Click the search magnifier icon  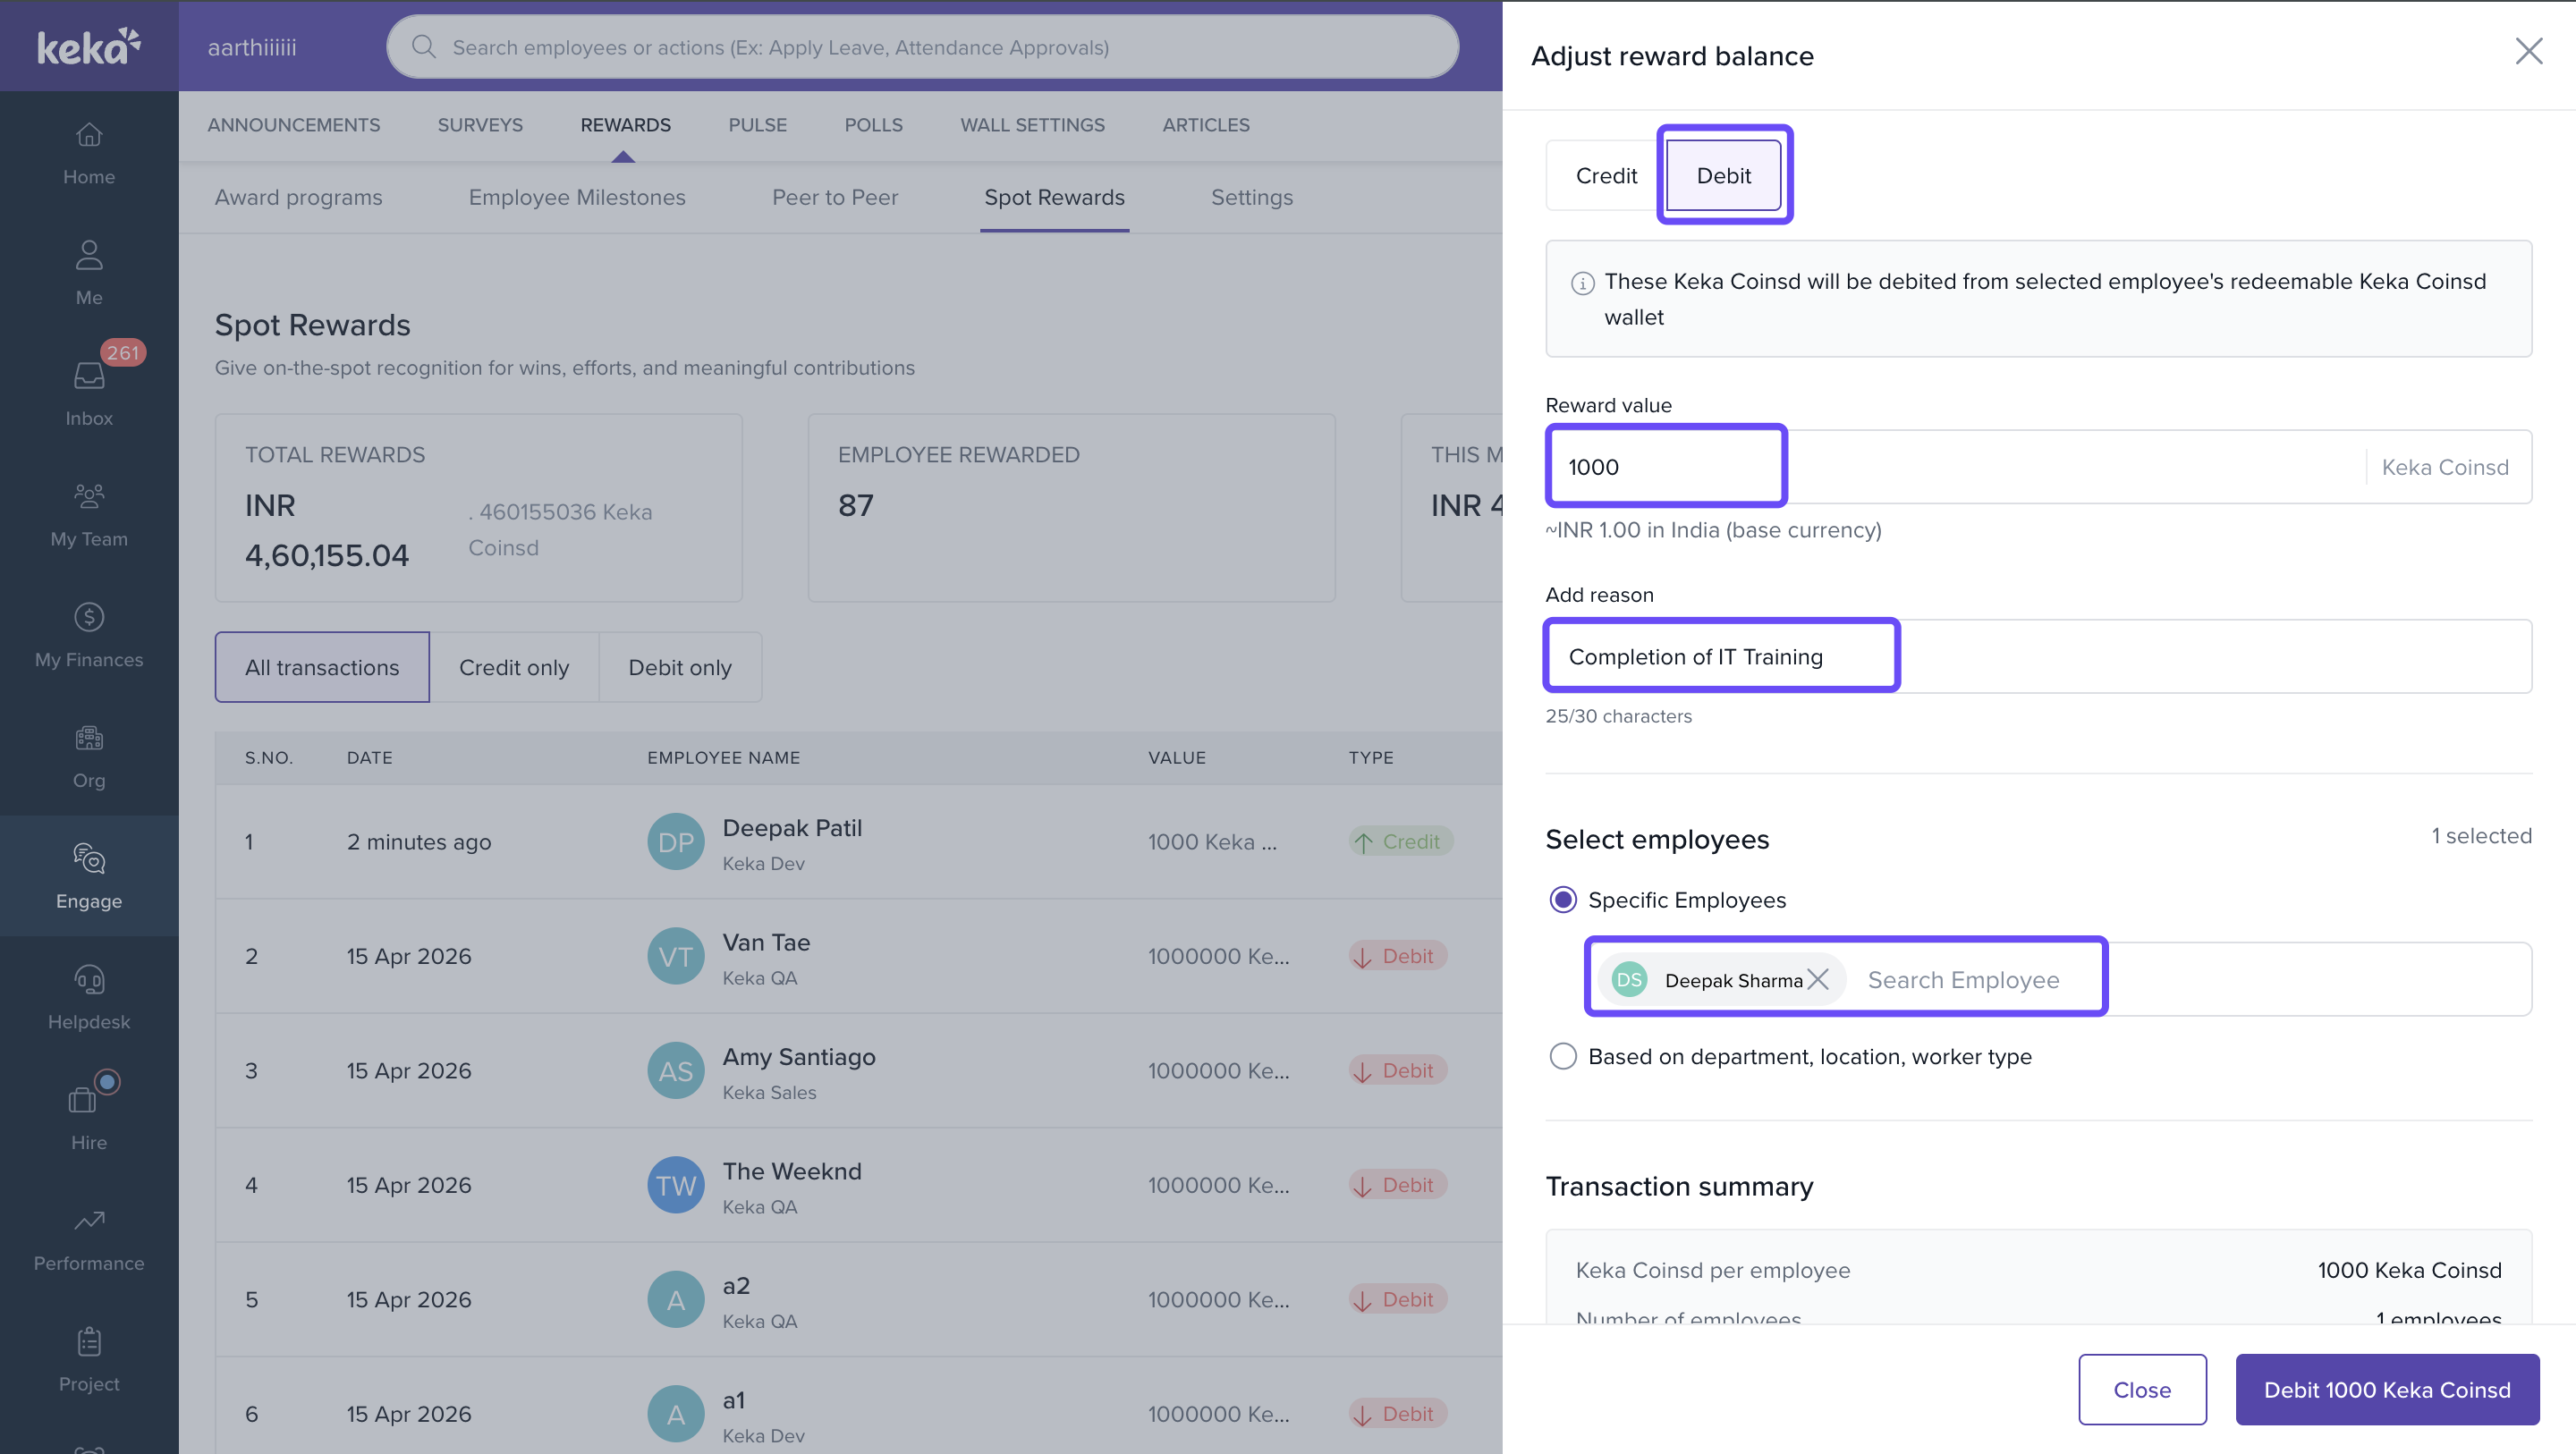tap(423, 47)
